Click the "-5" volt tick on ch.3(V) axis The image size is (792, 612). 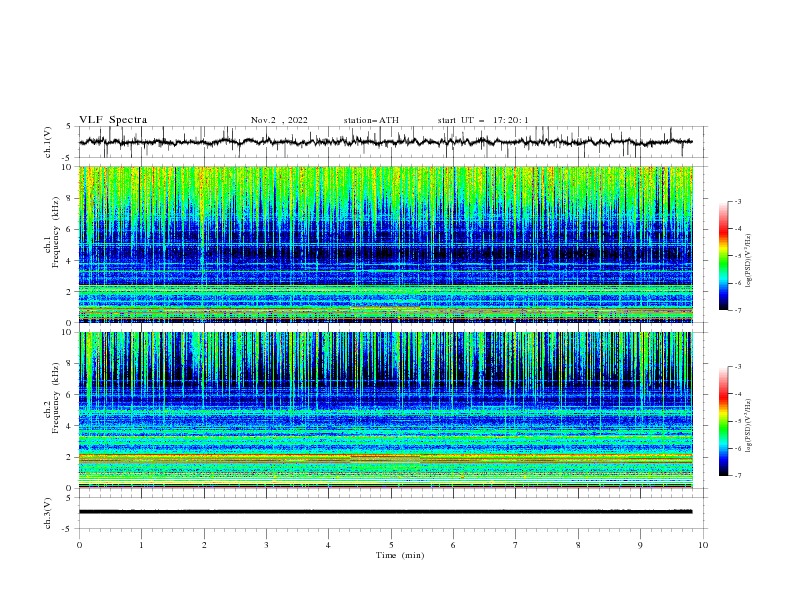(x=68, y=529)
